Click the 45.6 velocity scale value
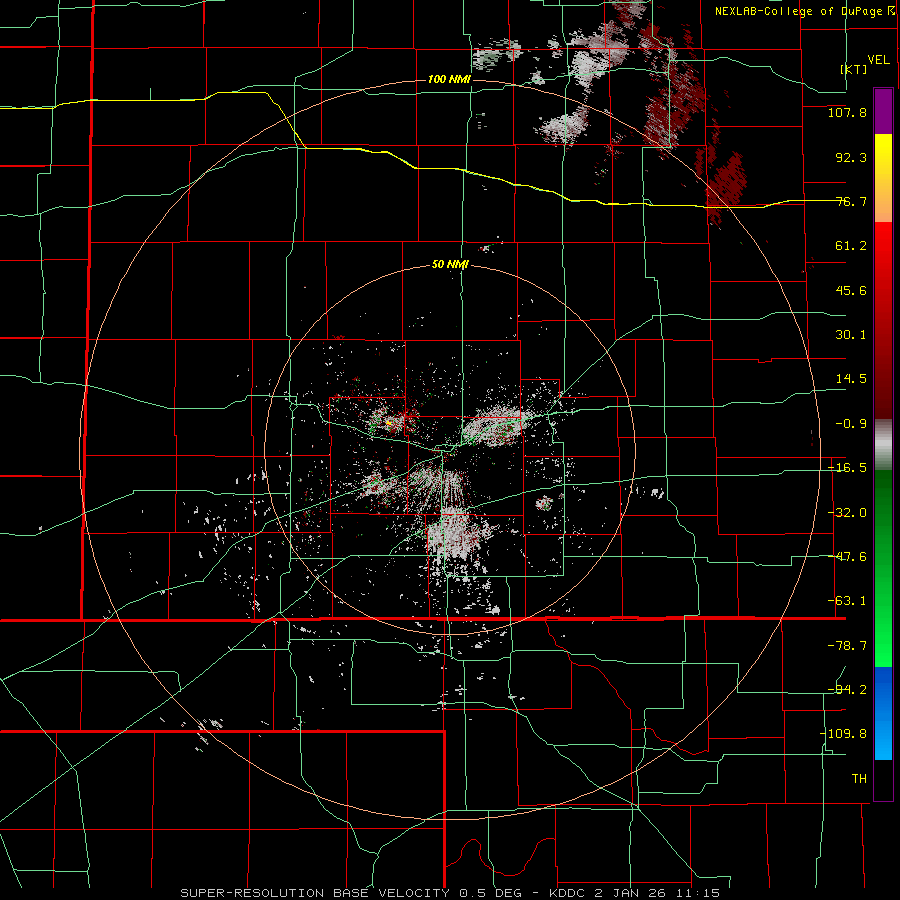The height and width of the screenshot is (900, 900). click(851, 290)
